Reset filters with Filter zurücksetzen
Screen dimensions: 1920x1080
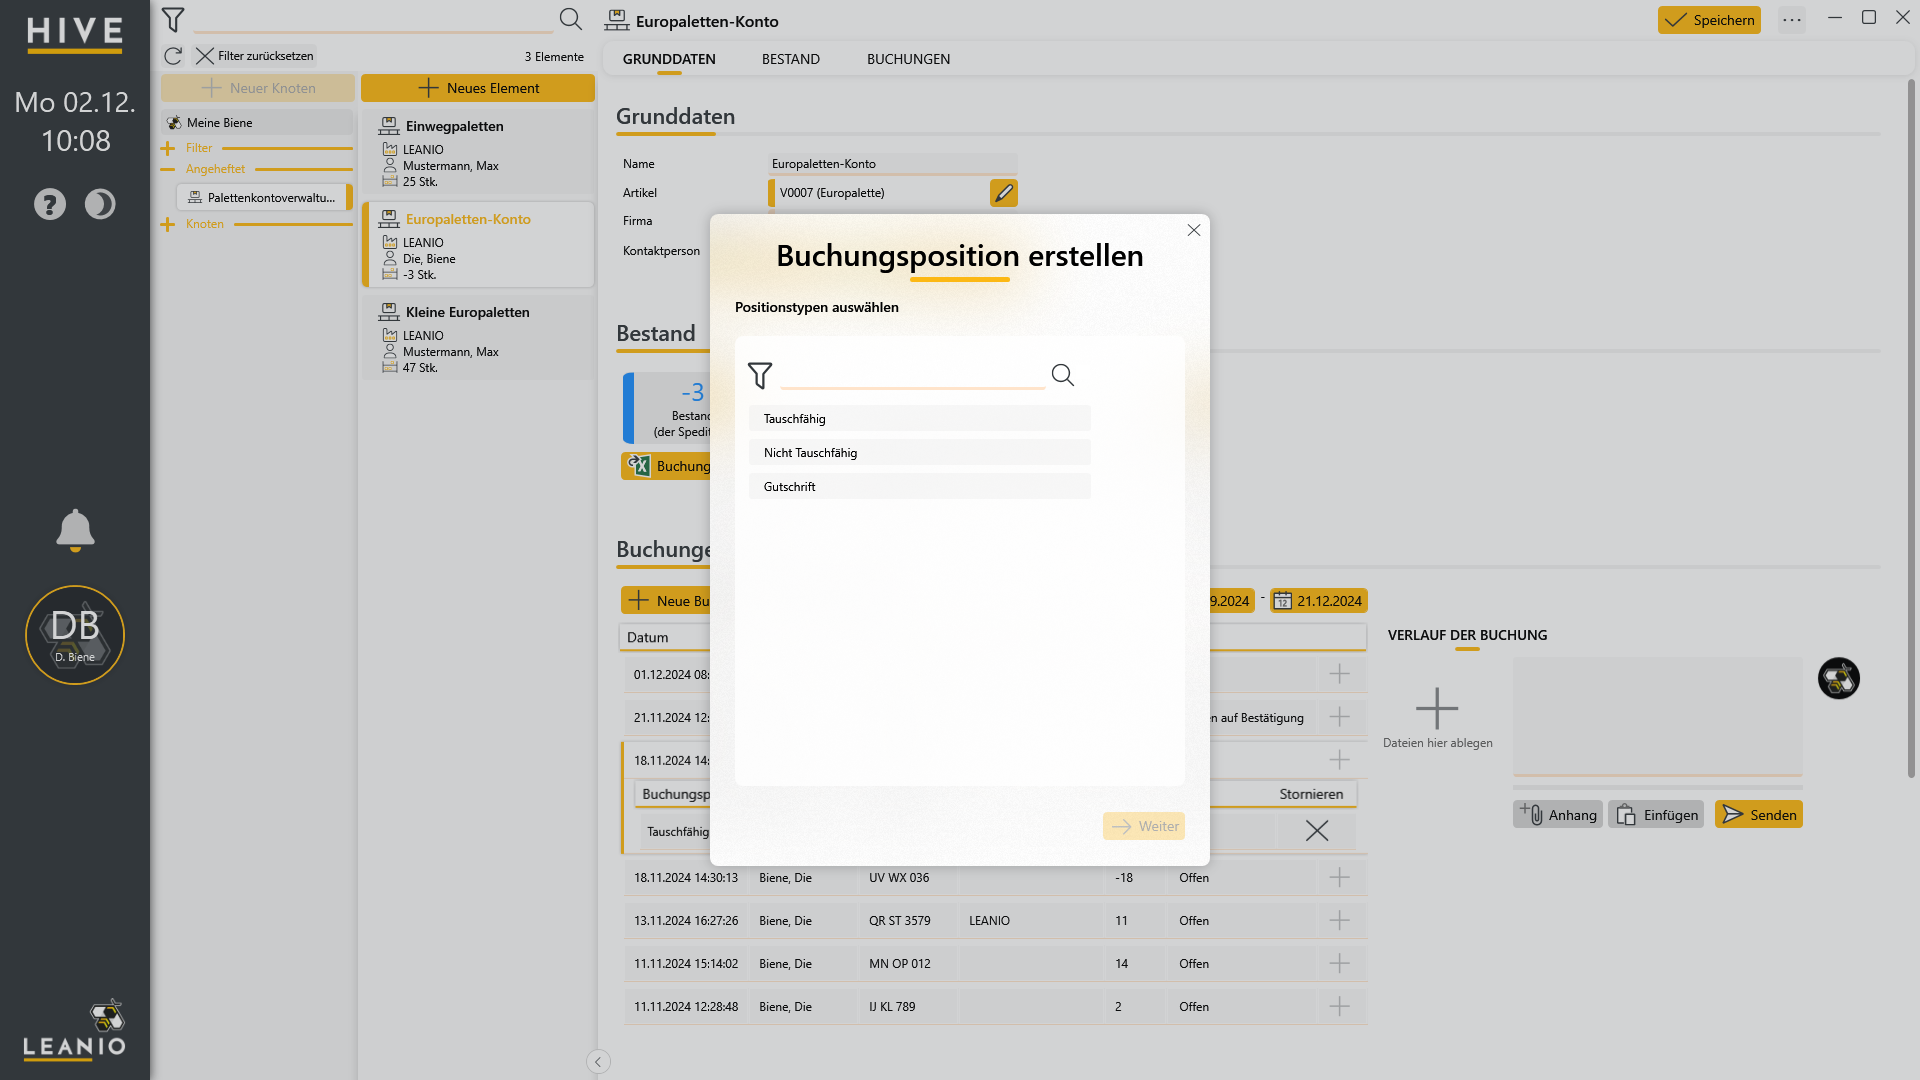pos(255,56)
